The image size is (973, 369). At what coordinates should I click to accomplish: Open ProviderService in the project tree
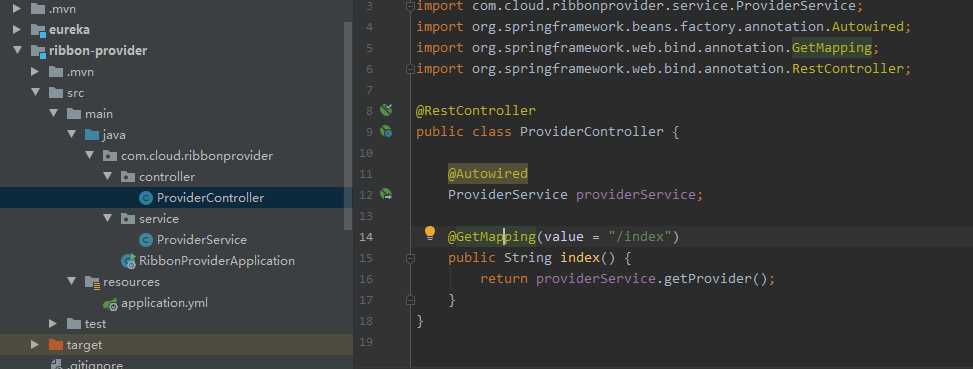coord(202,240)
